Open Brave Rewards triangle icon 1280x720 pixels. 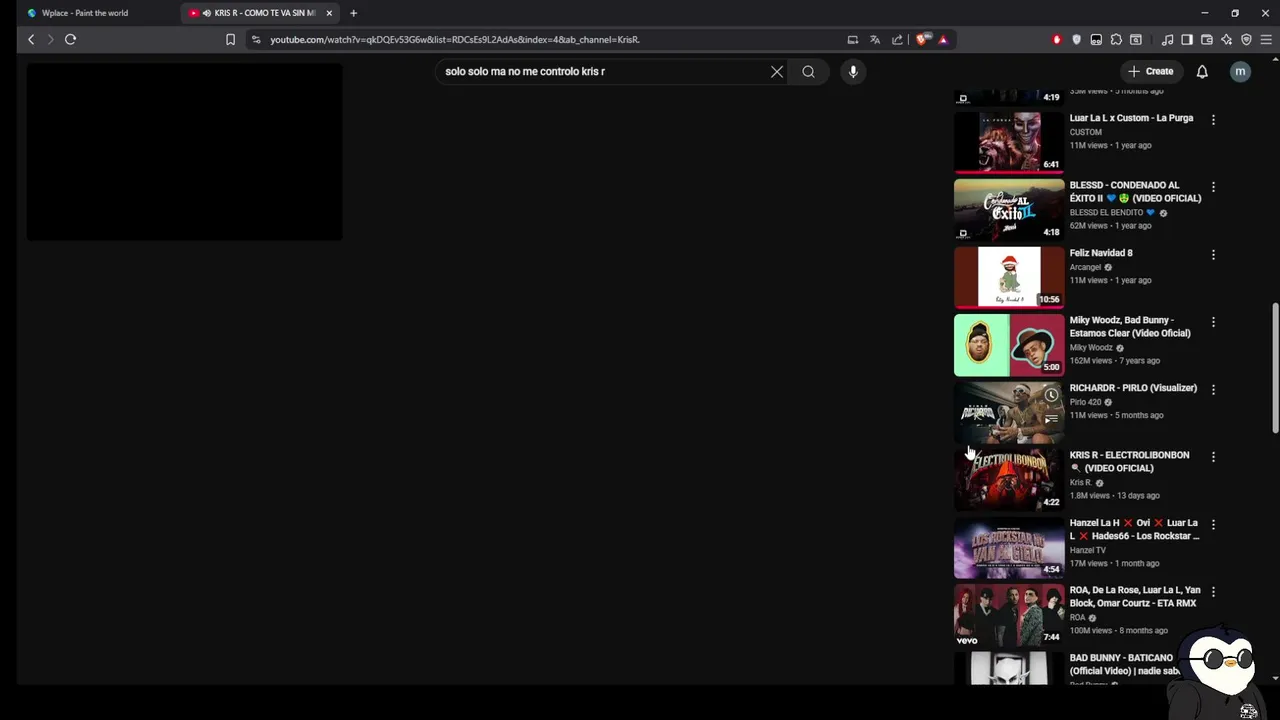coord(943,39)
